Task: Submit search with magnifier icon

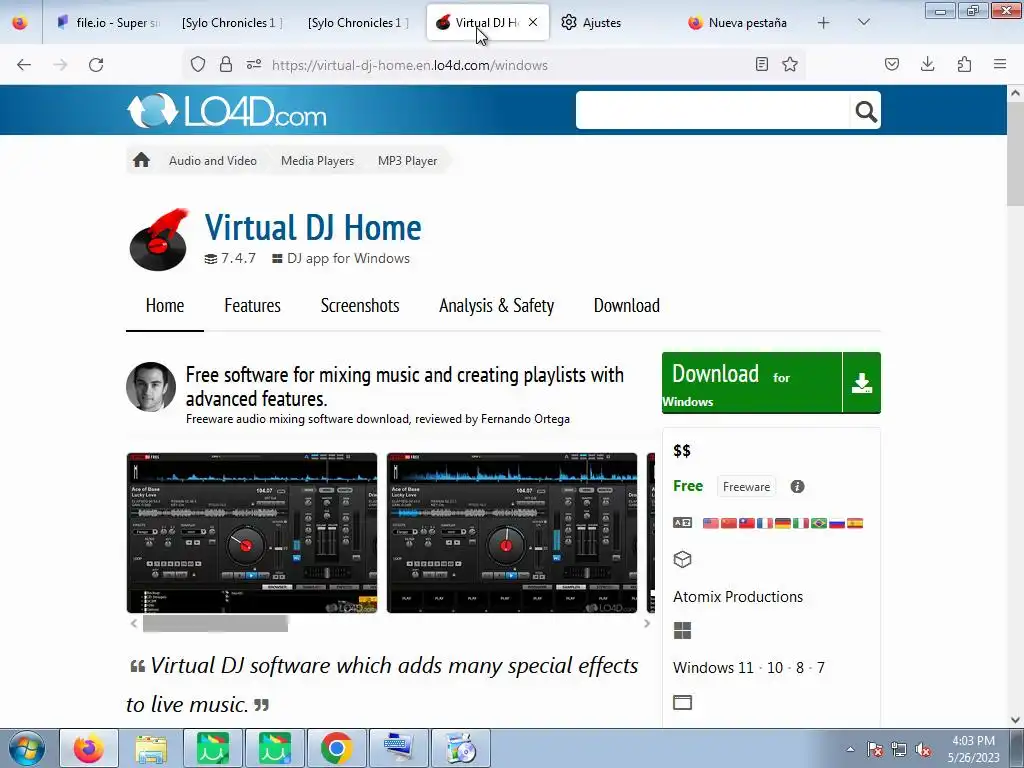Action: click(865, 112)
